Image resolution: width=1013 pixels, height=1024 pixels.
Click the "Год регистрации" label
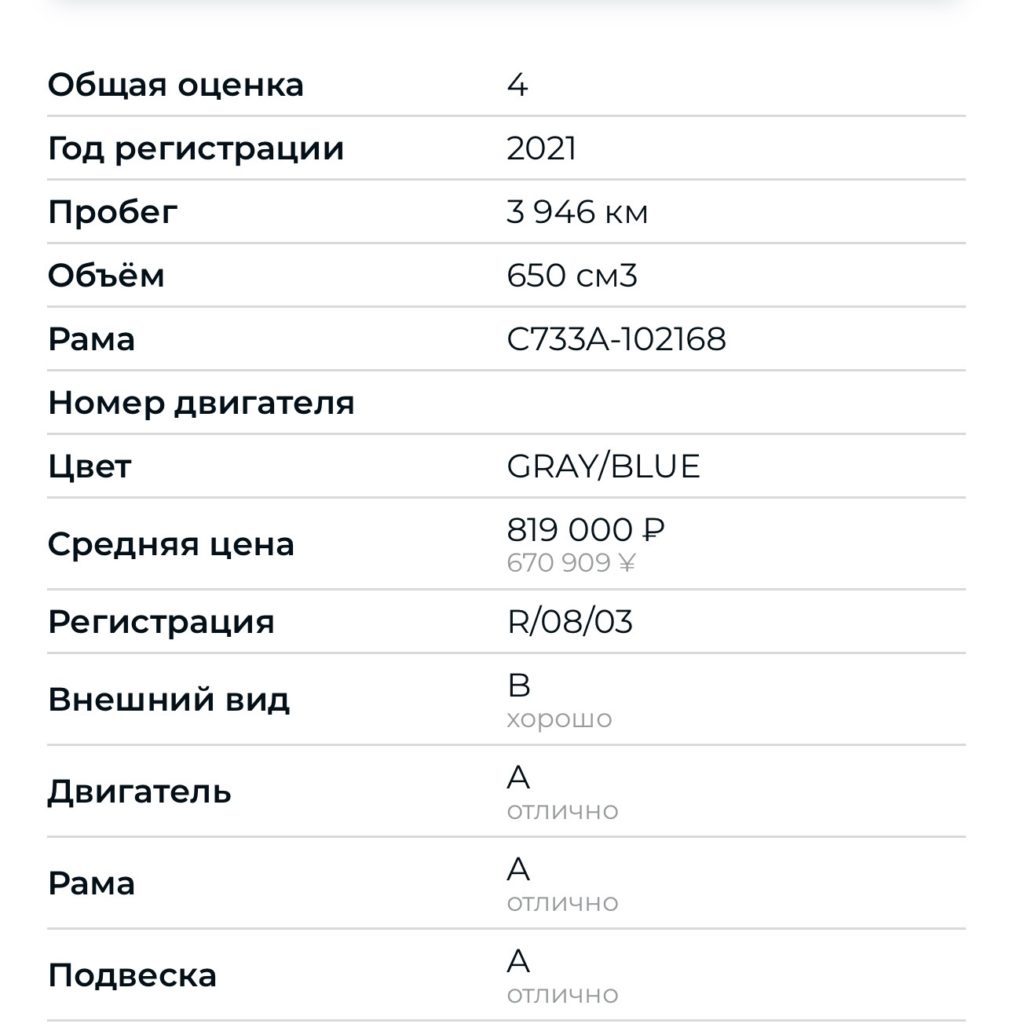click(195, 149)
